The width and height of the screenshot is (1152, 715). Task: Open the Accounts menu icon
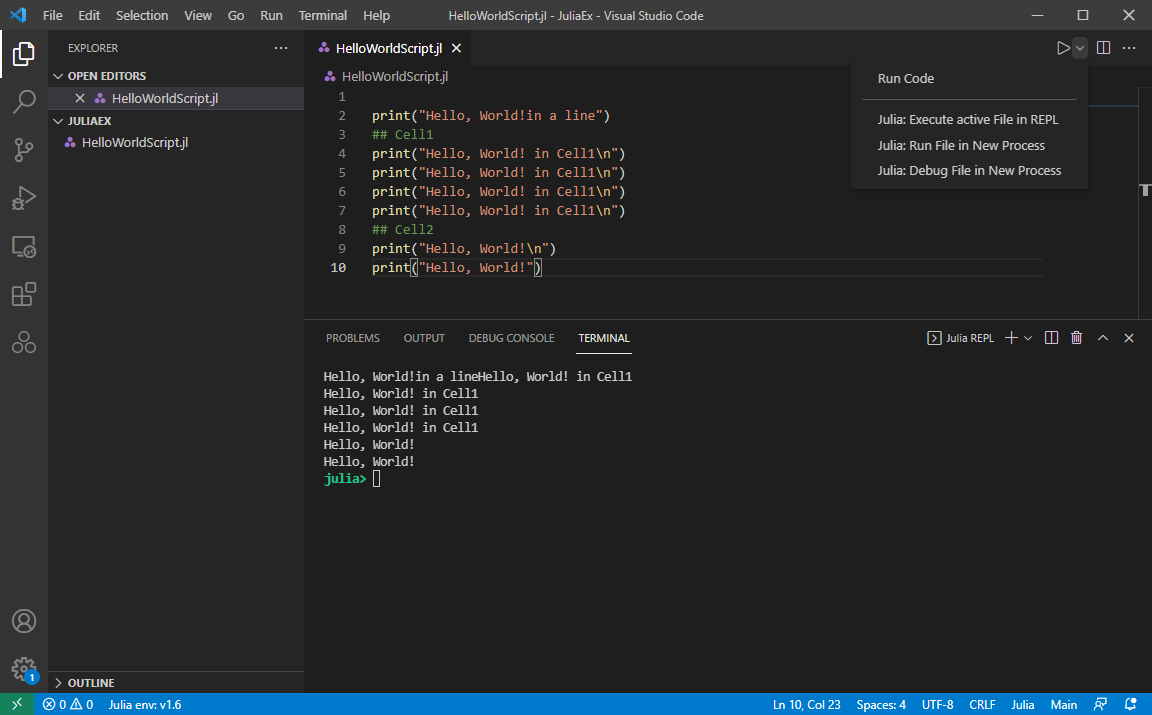click(x=24, y=622)
